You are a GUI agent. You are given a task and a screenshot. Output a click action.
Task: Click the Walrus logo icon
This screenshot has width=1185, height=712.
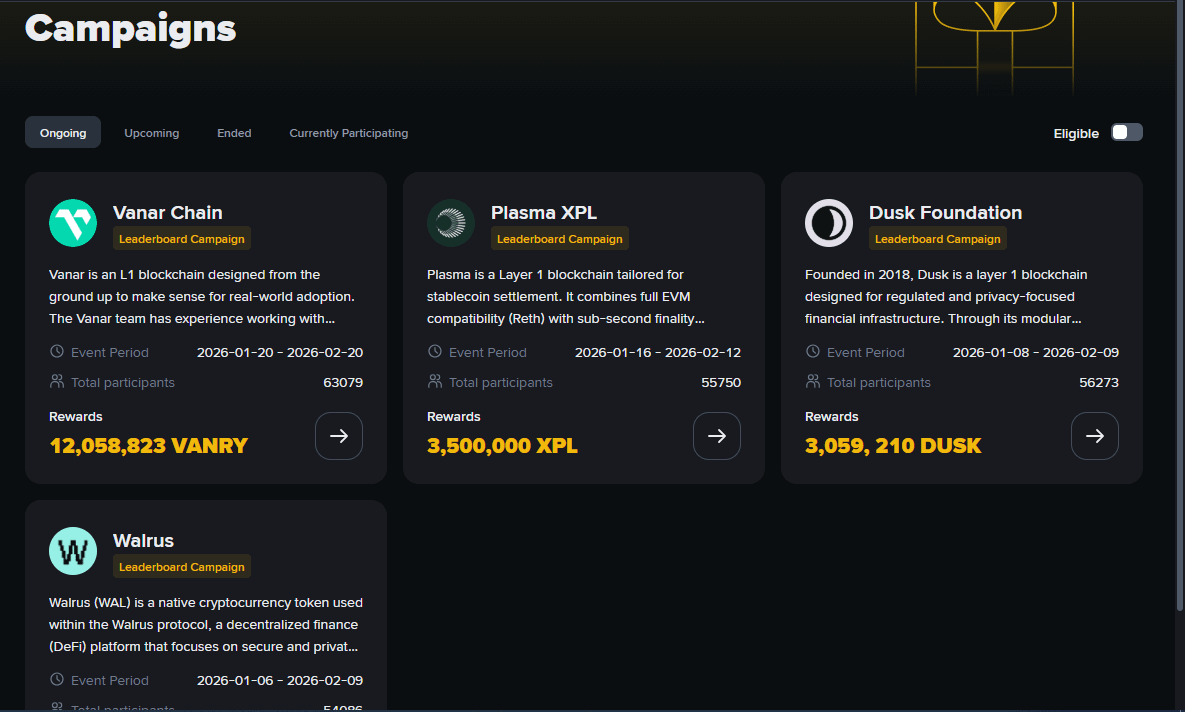tap(73, 551)
